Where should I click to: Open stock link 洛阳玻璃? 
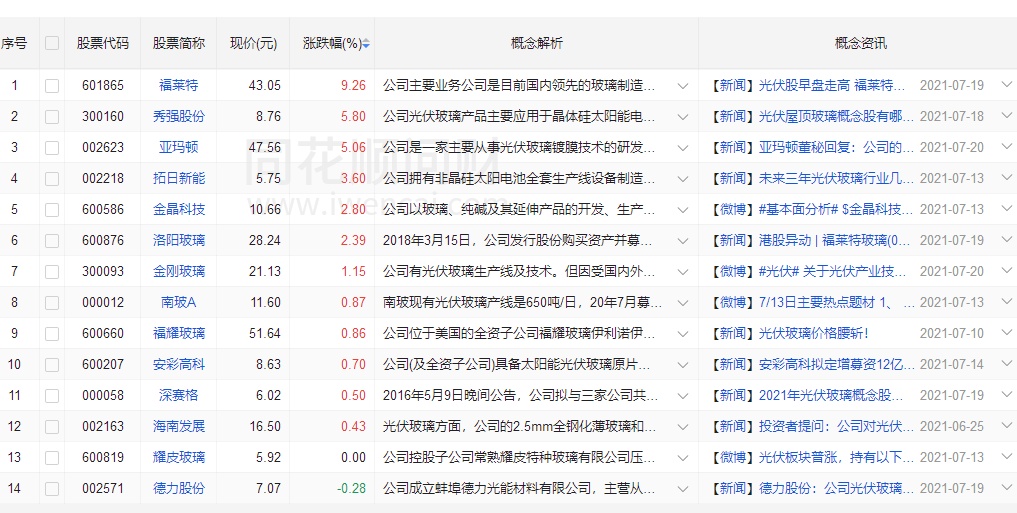click(x=178, y=240)
